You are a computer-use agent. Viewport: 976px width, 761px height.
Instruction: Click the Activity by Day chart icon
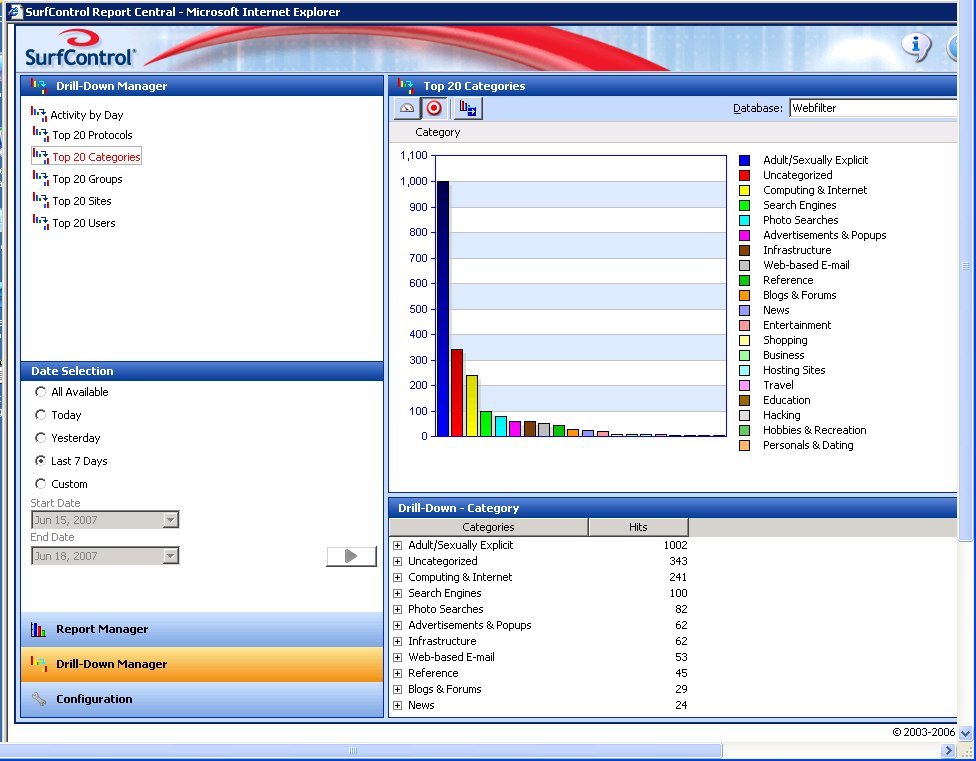click(39, 114)
